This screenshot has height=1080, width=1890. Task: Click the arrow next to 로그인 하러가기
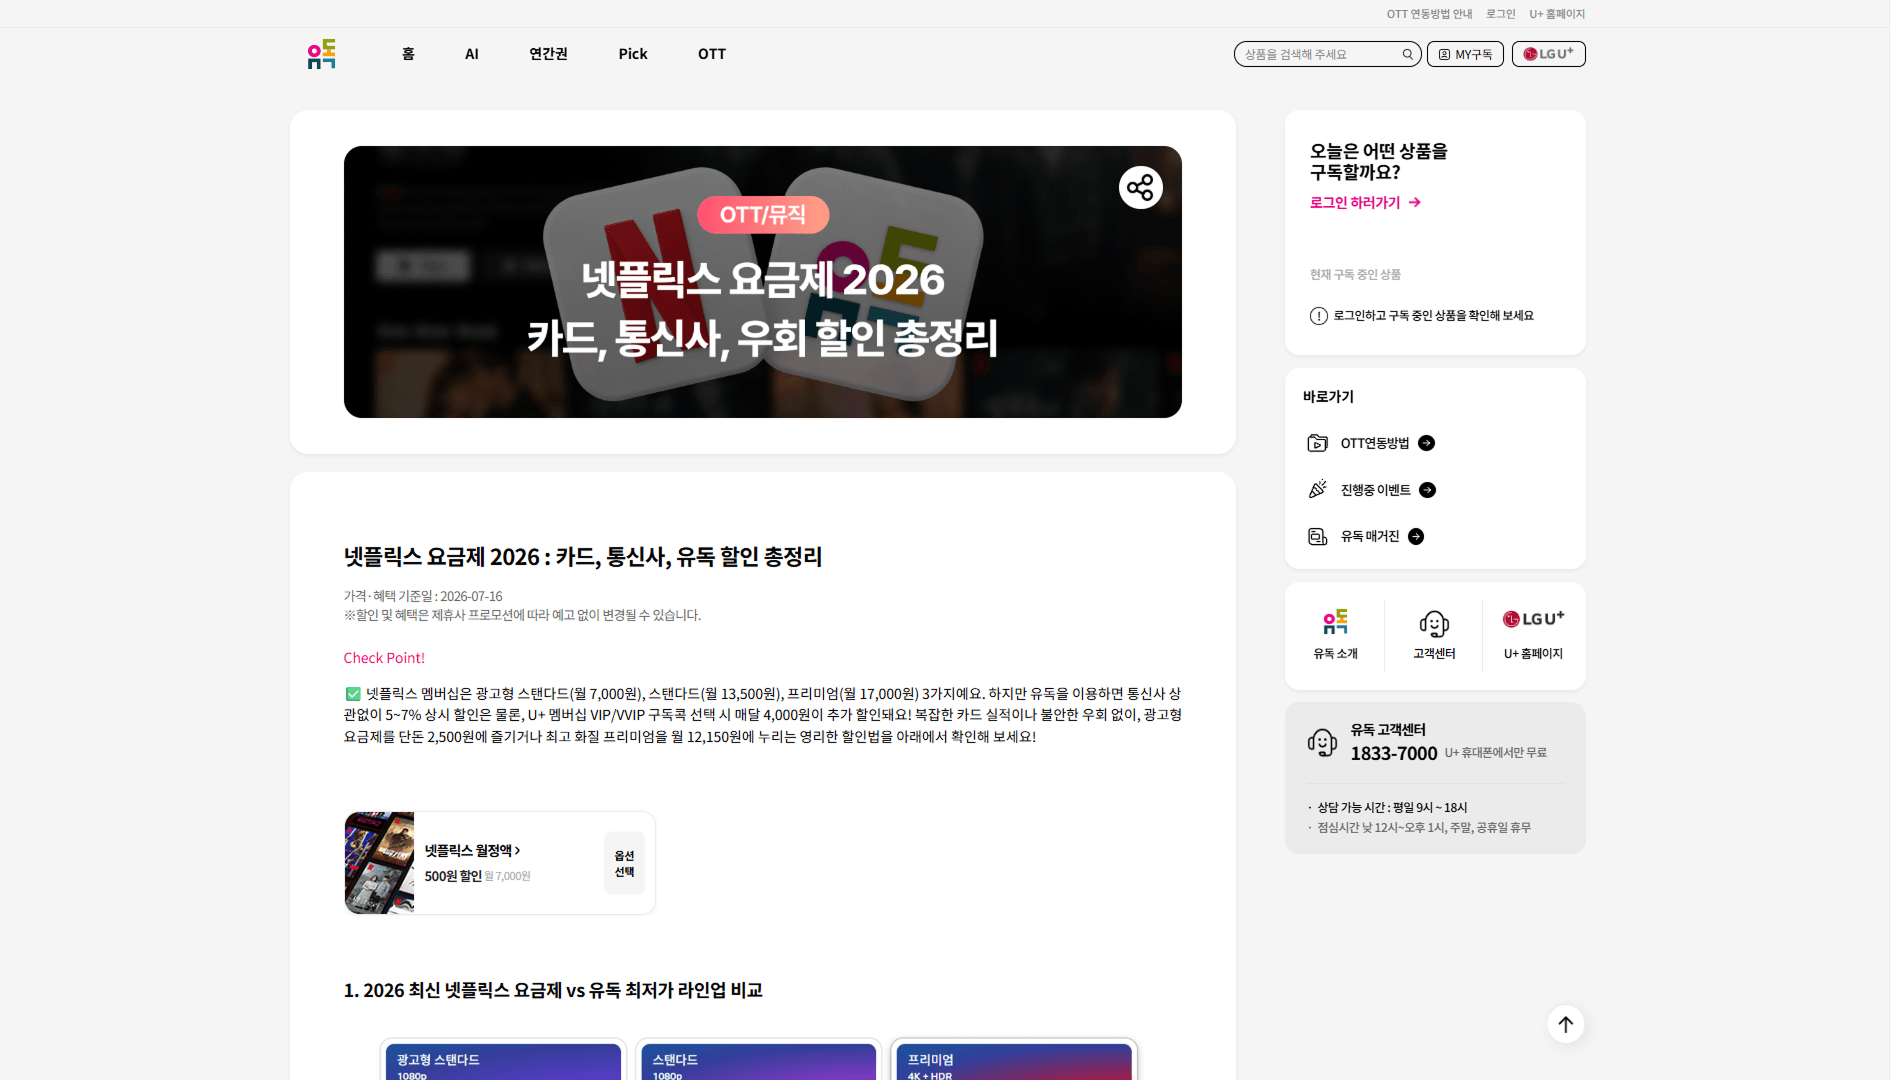tap(1414, 202)
